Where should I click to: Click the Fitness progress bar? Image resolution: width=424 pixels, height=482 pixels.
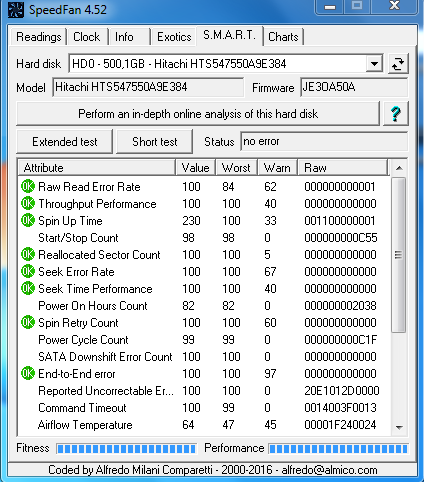pos(126,449)
